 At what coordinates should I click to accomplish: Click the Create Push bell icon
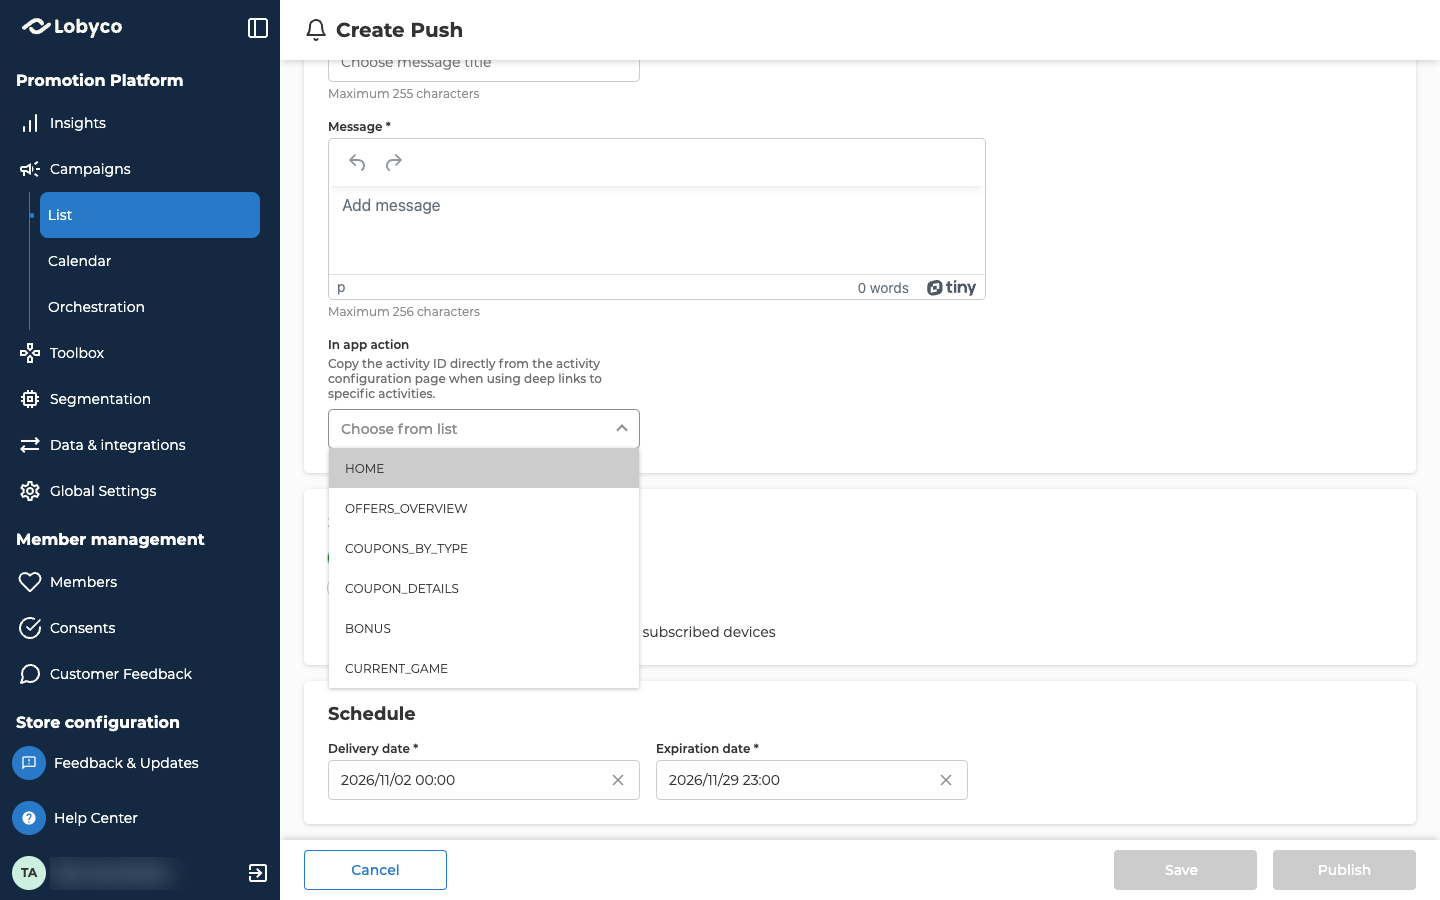(x=316, y=30)
